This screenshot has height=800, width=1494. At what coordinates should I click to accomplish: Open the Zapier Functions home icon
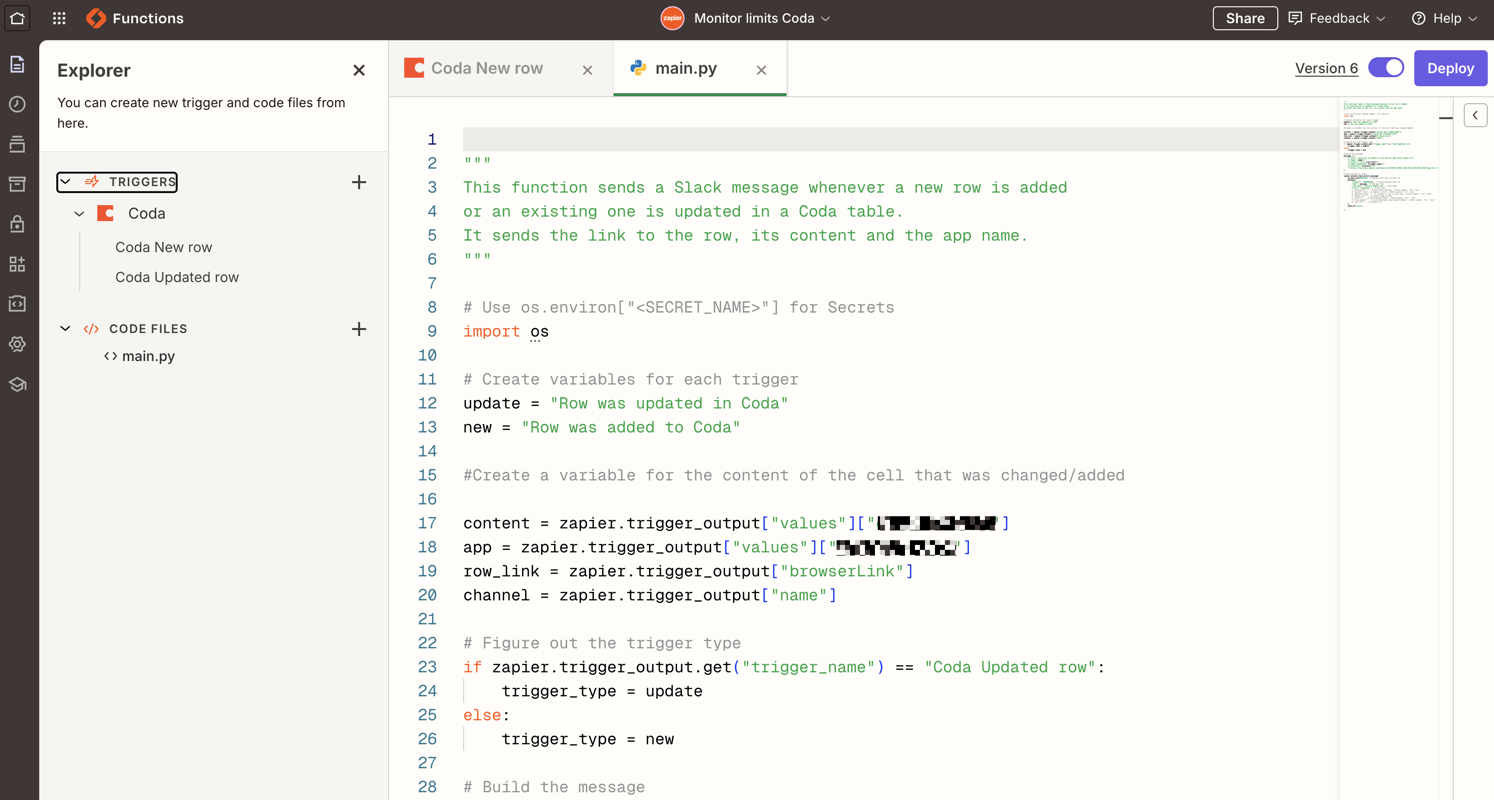[x=17, y=18]
